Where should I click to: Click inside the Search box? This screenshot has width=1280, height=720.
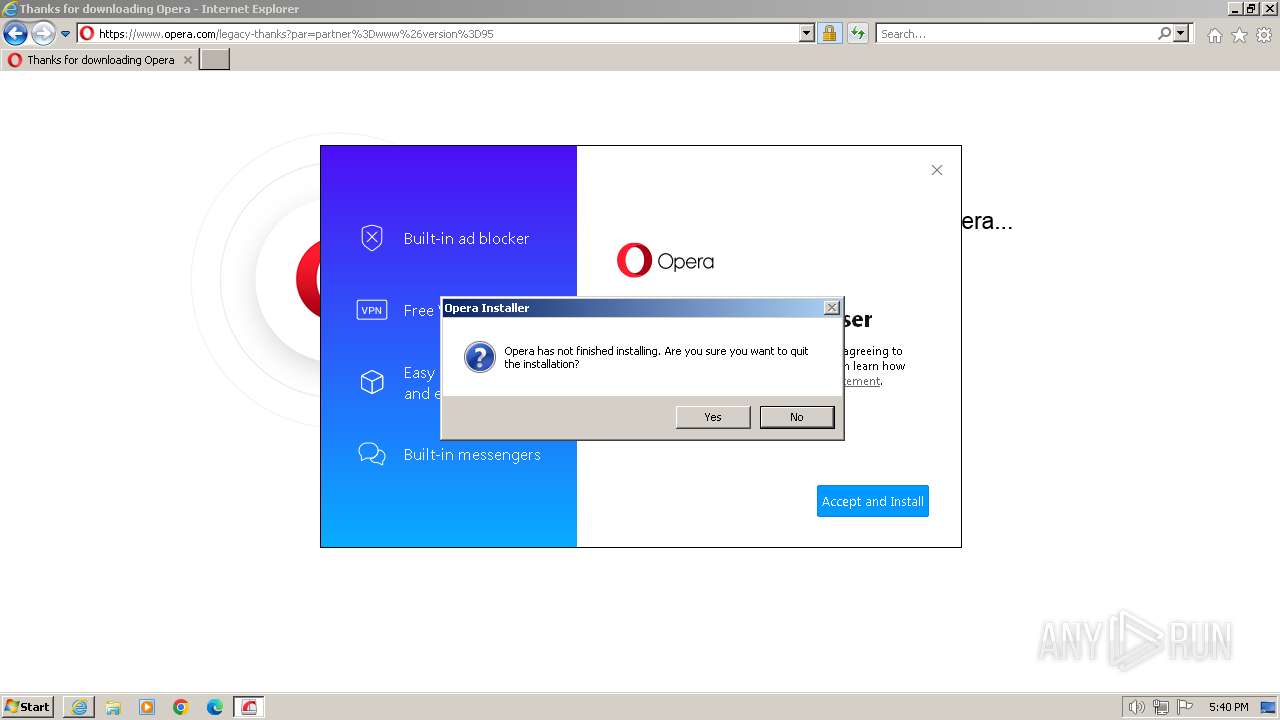pyautogui.click(x=1016, y=33)
